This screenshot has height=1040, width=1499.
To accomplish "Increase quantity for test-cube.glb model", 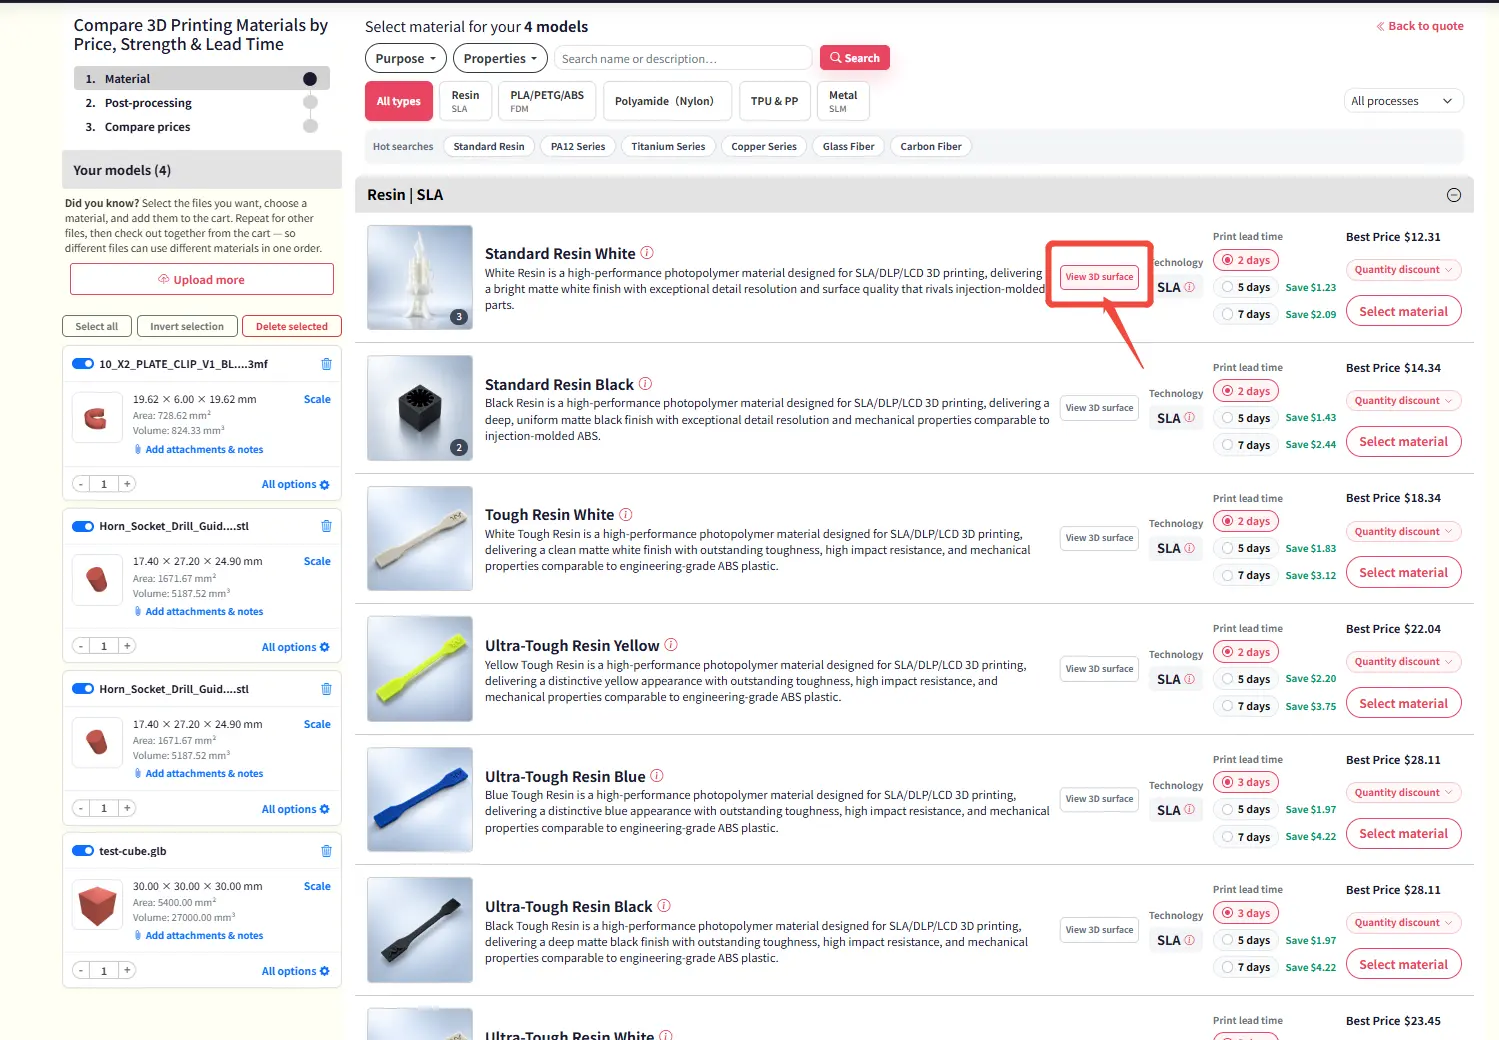I will tap(127, 970).
